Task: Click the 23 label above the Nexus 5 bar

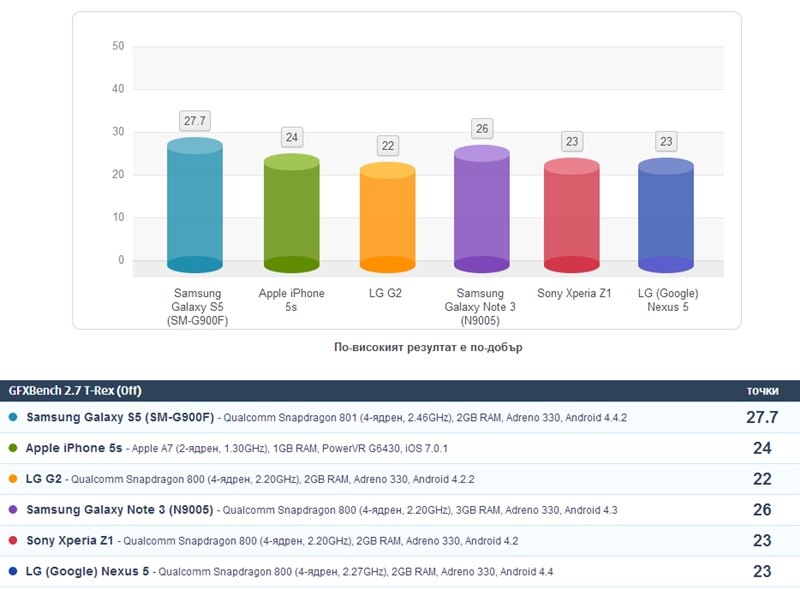Action: tap(666, 141)
